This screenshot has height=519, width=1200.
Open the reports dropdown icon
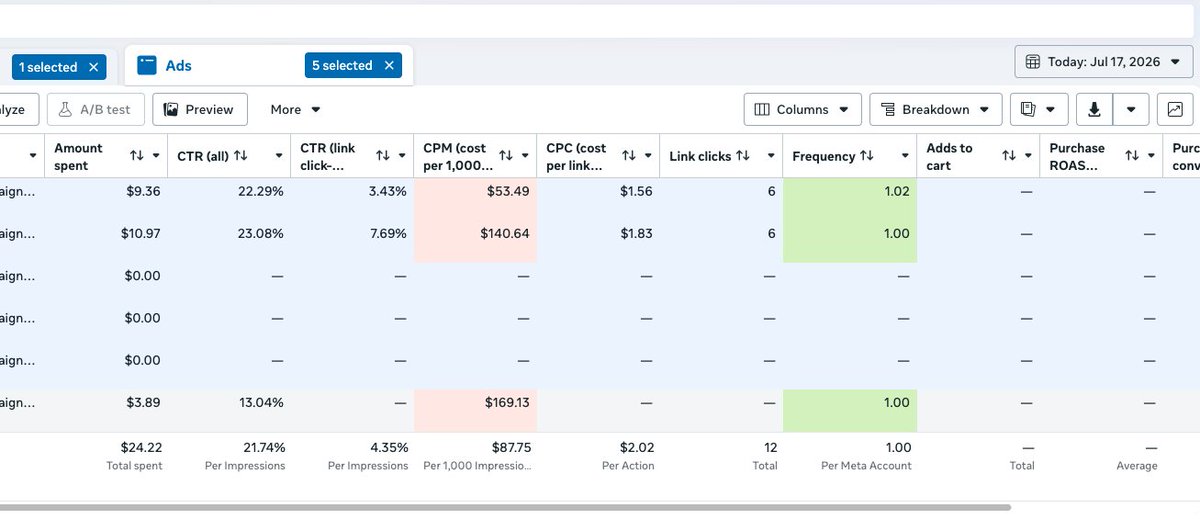pos(1039,110)
